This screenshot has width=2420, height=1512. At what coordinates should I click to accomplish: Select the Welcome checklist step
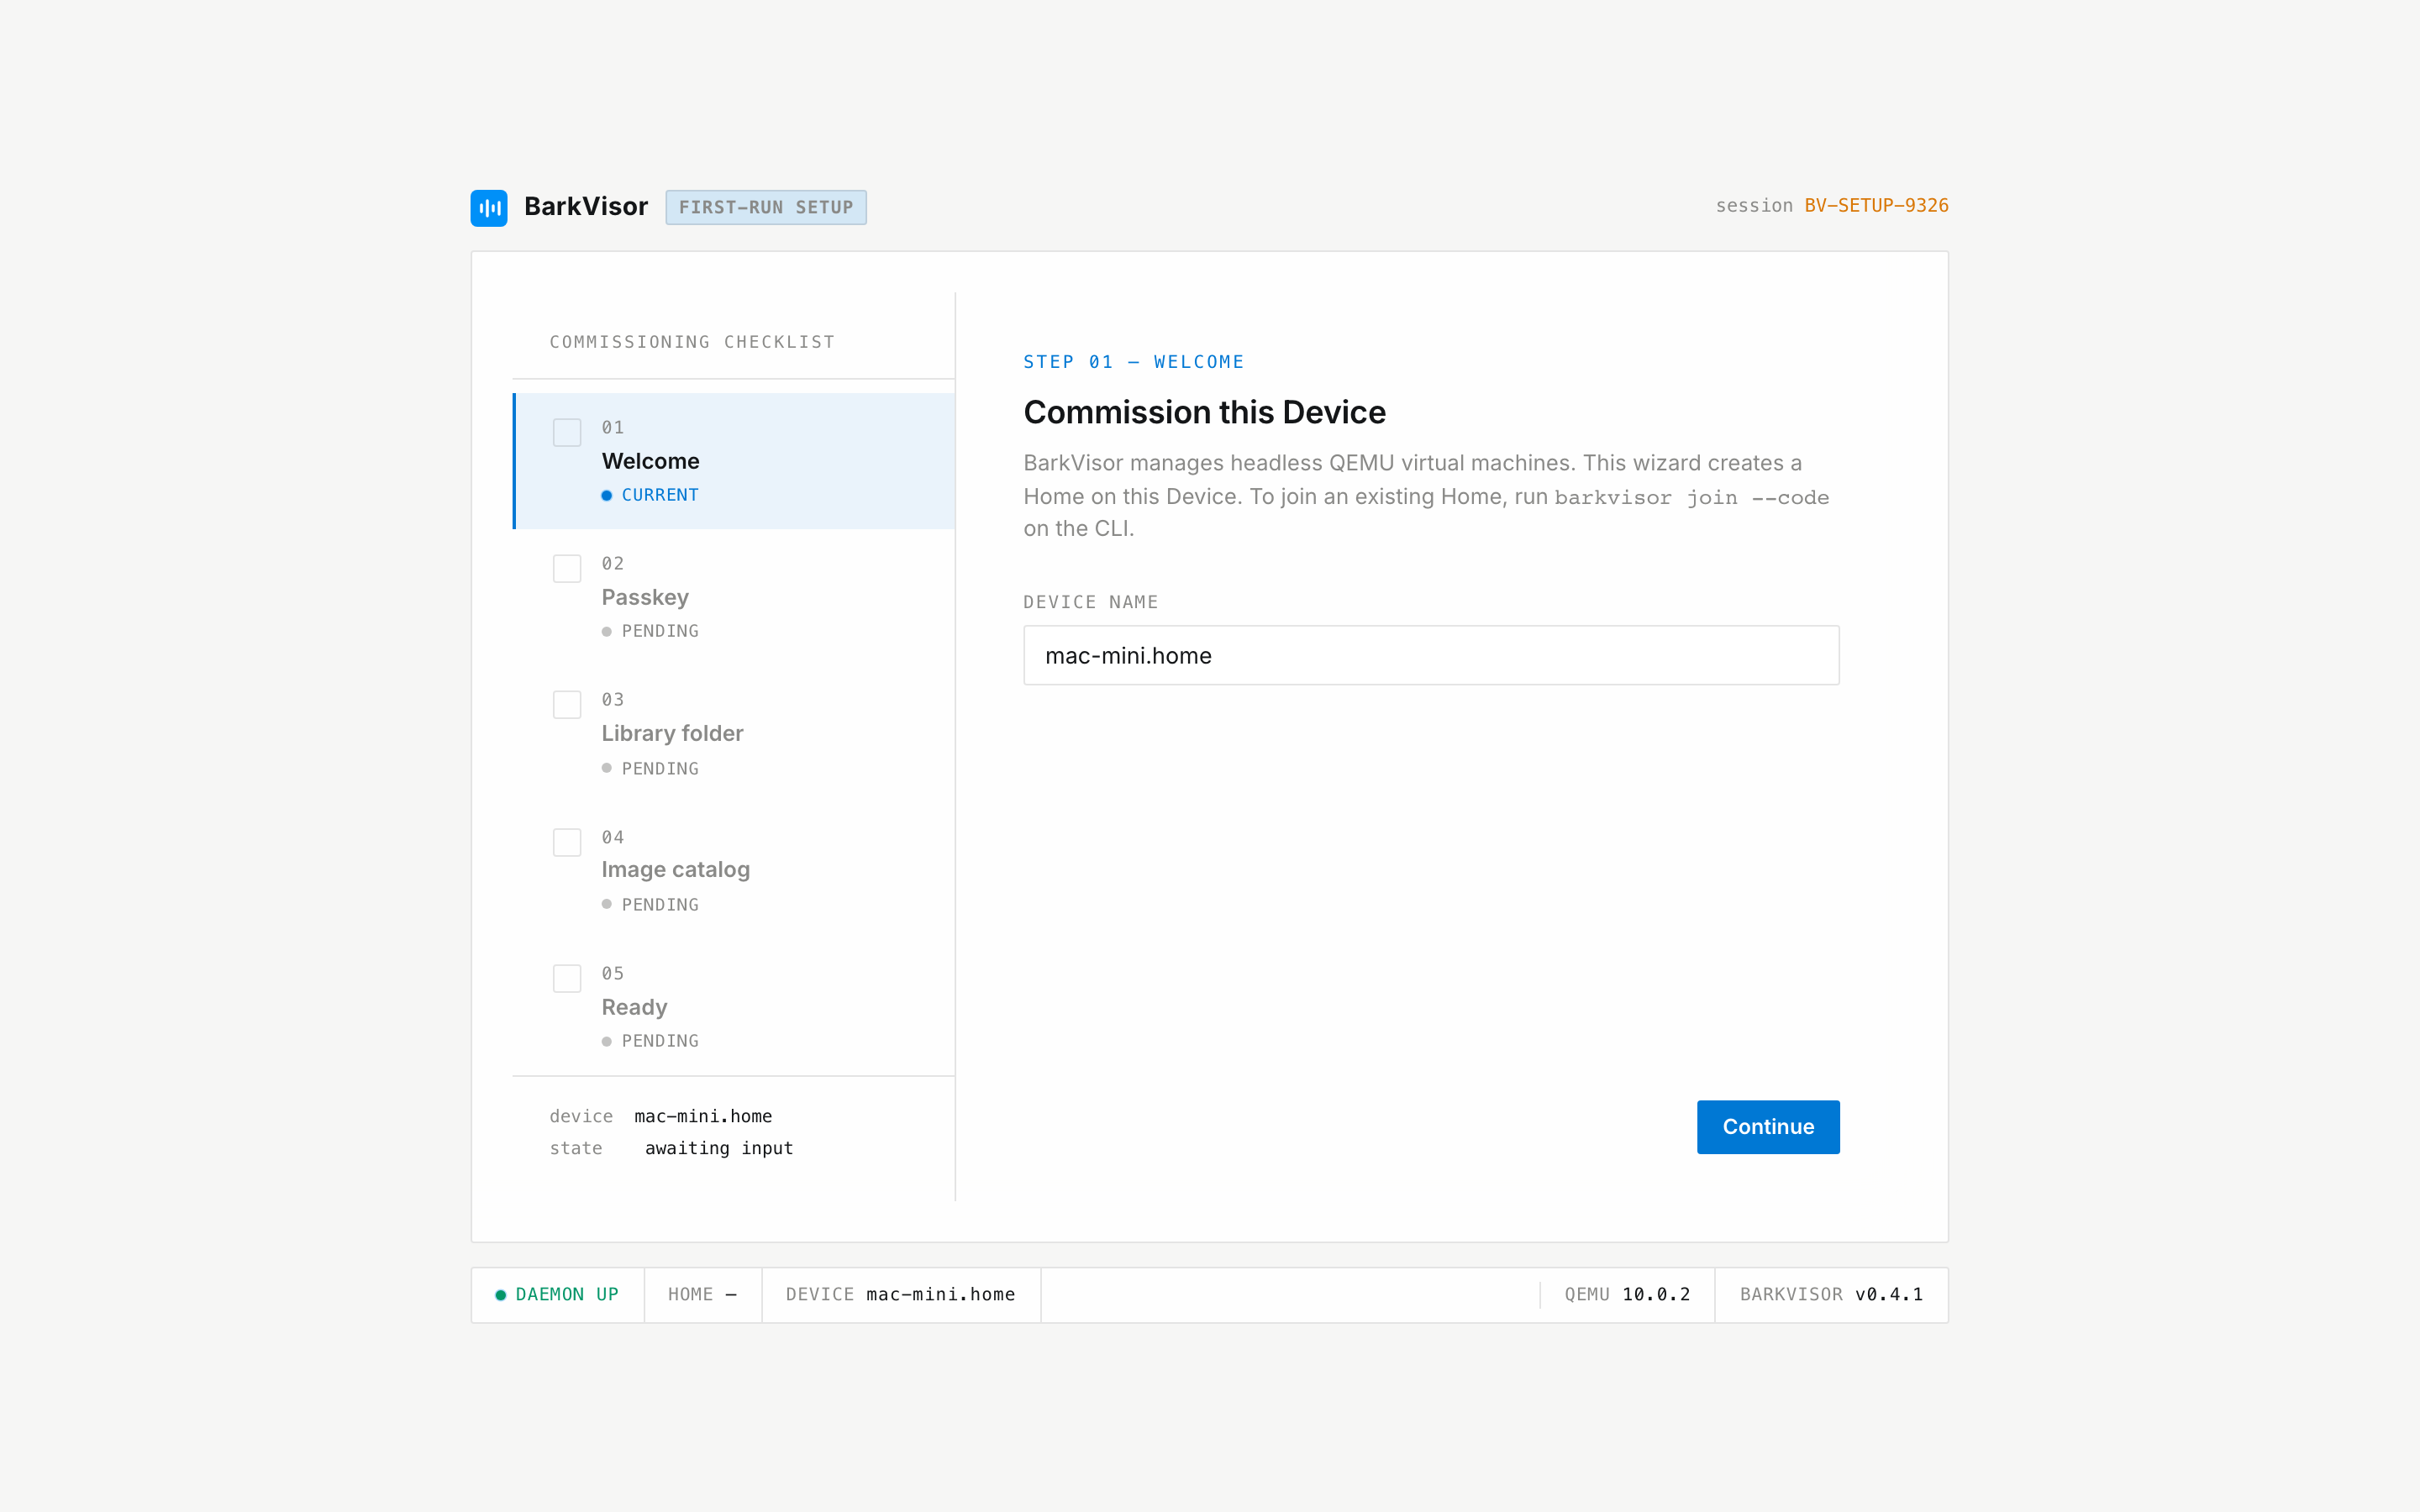coord(734,461)
